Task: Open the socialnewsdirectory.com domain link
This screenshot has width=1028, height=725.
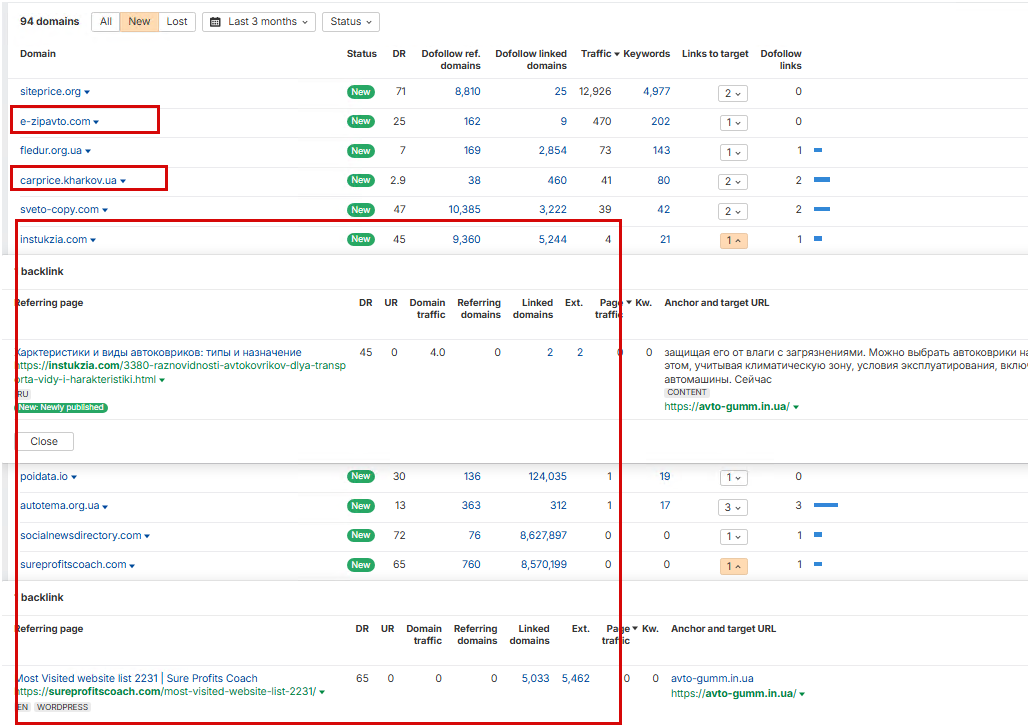Action: [81, 536]
